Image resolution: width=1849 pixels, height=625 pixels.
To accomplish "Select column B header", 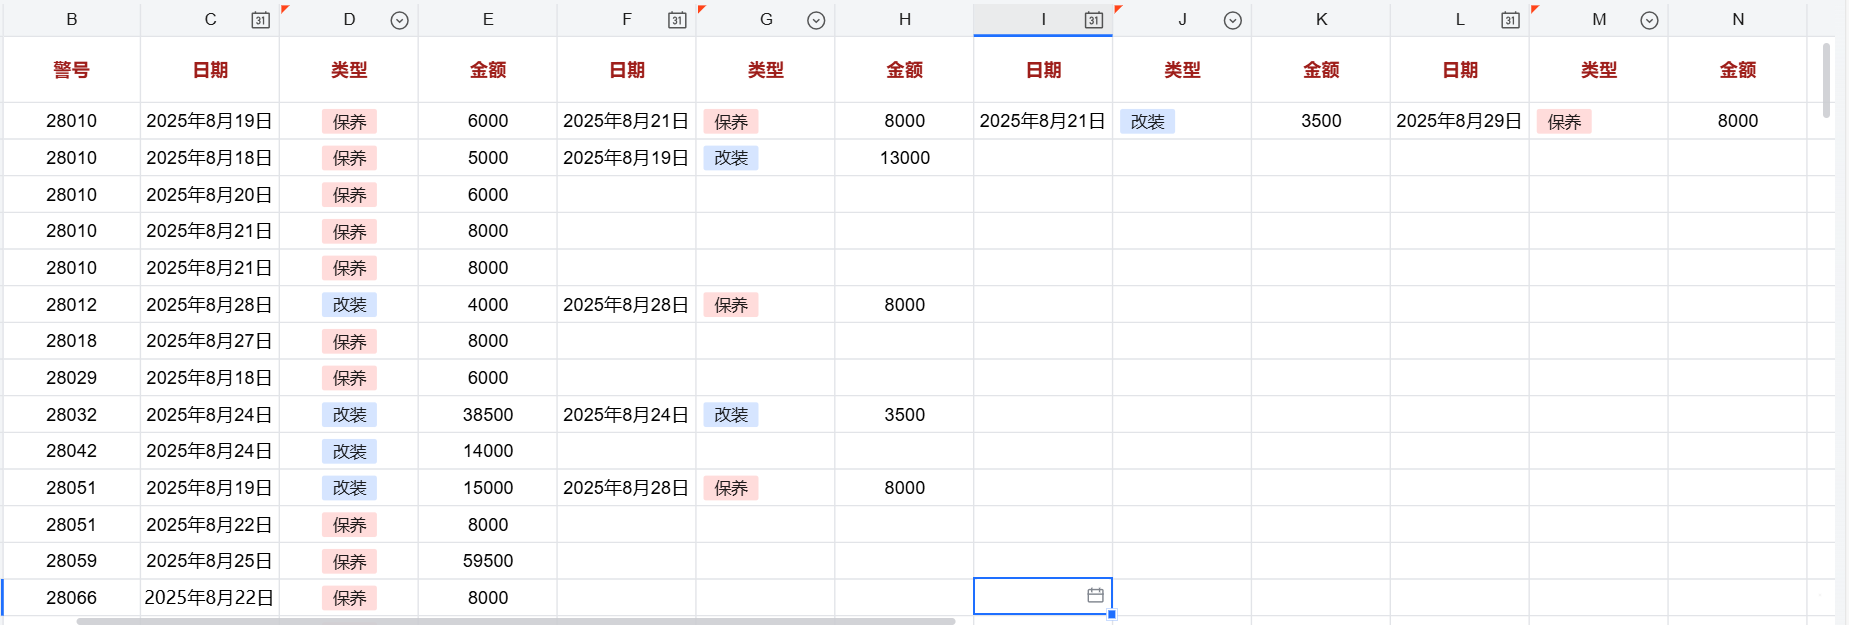I will point(72,19).
